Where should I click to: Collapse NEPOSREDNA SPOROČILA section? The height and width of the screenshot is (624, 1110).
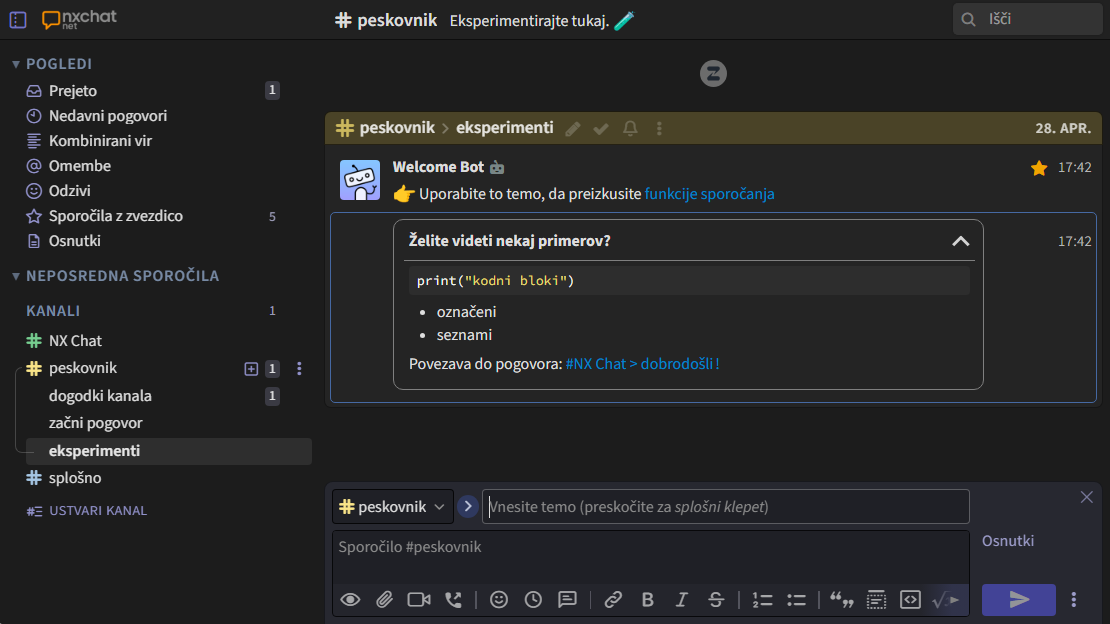[x=16, y=276]
